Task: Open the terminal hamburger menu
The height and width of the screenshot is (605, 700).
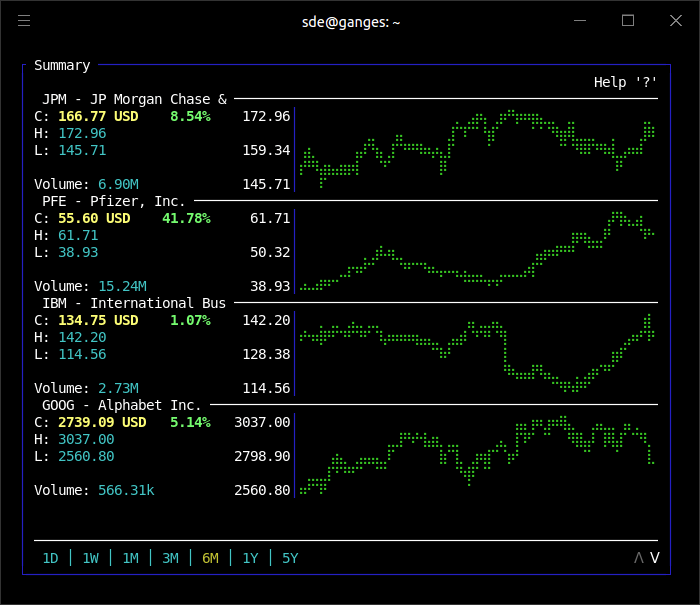Action: coord(24,21)
